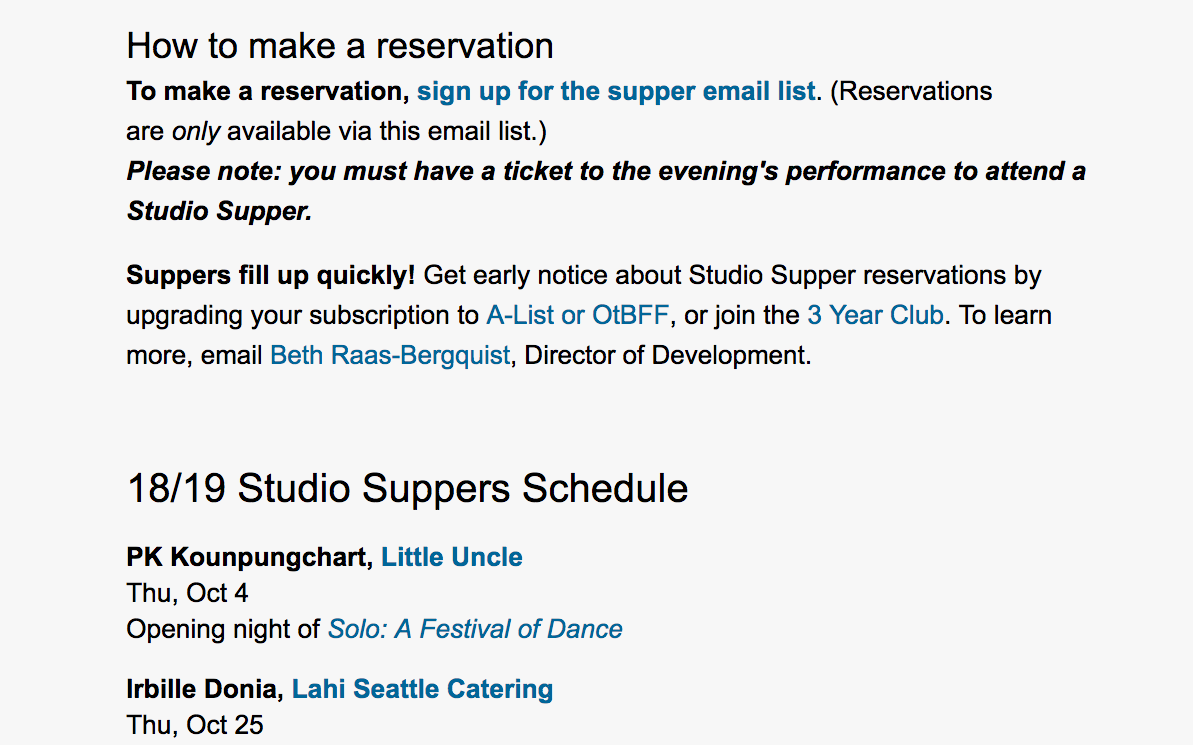Email Beth Raas-Bergquist via her name link

click(x=390, y=355)
